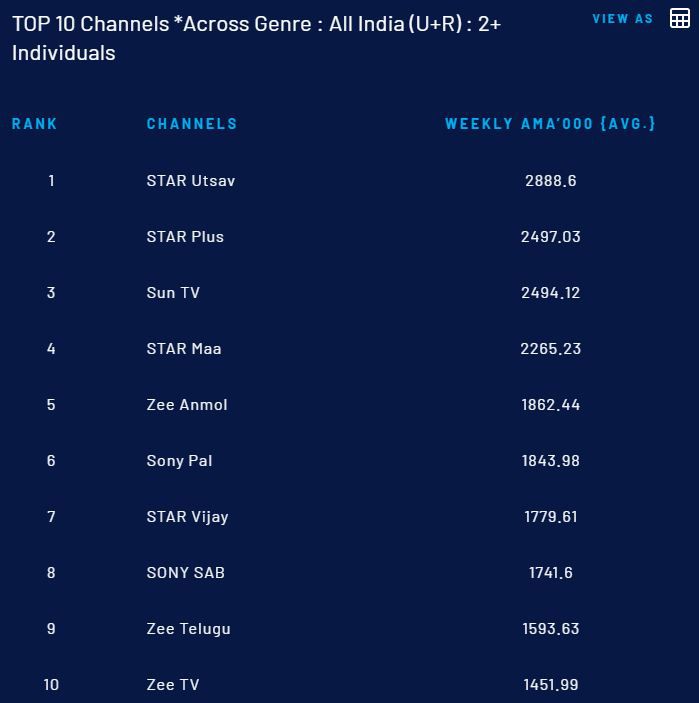Click the table view grid icon

(x=680, y=18)
